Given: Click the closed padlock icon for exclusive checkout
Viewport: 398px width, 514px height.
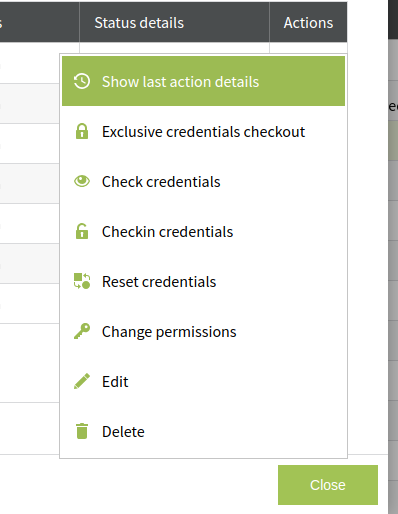Looking at the screenshot, I should coord(82,131).
